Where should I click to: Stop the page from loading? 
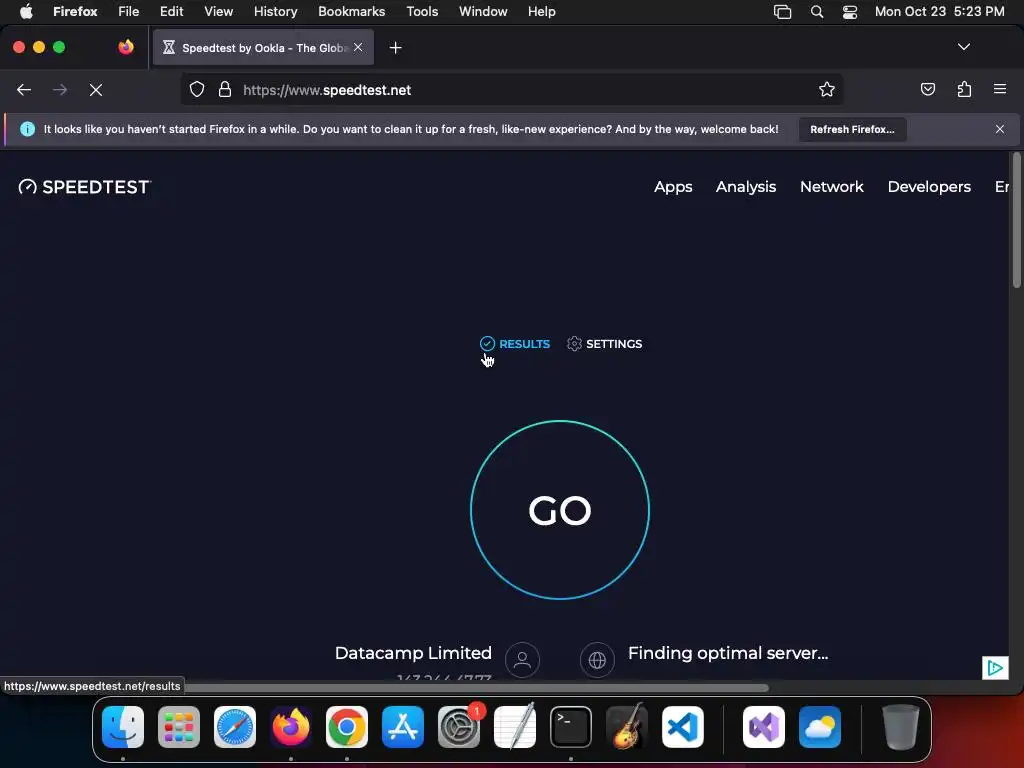pyautogui.click(x=96, y=90)
